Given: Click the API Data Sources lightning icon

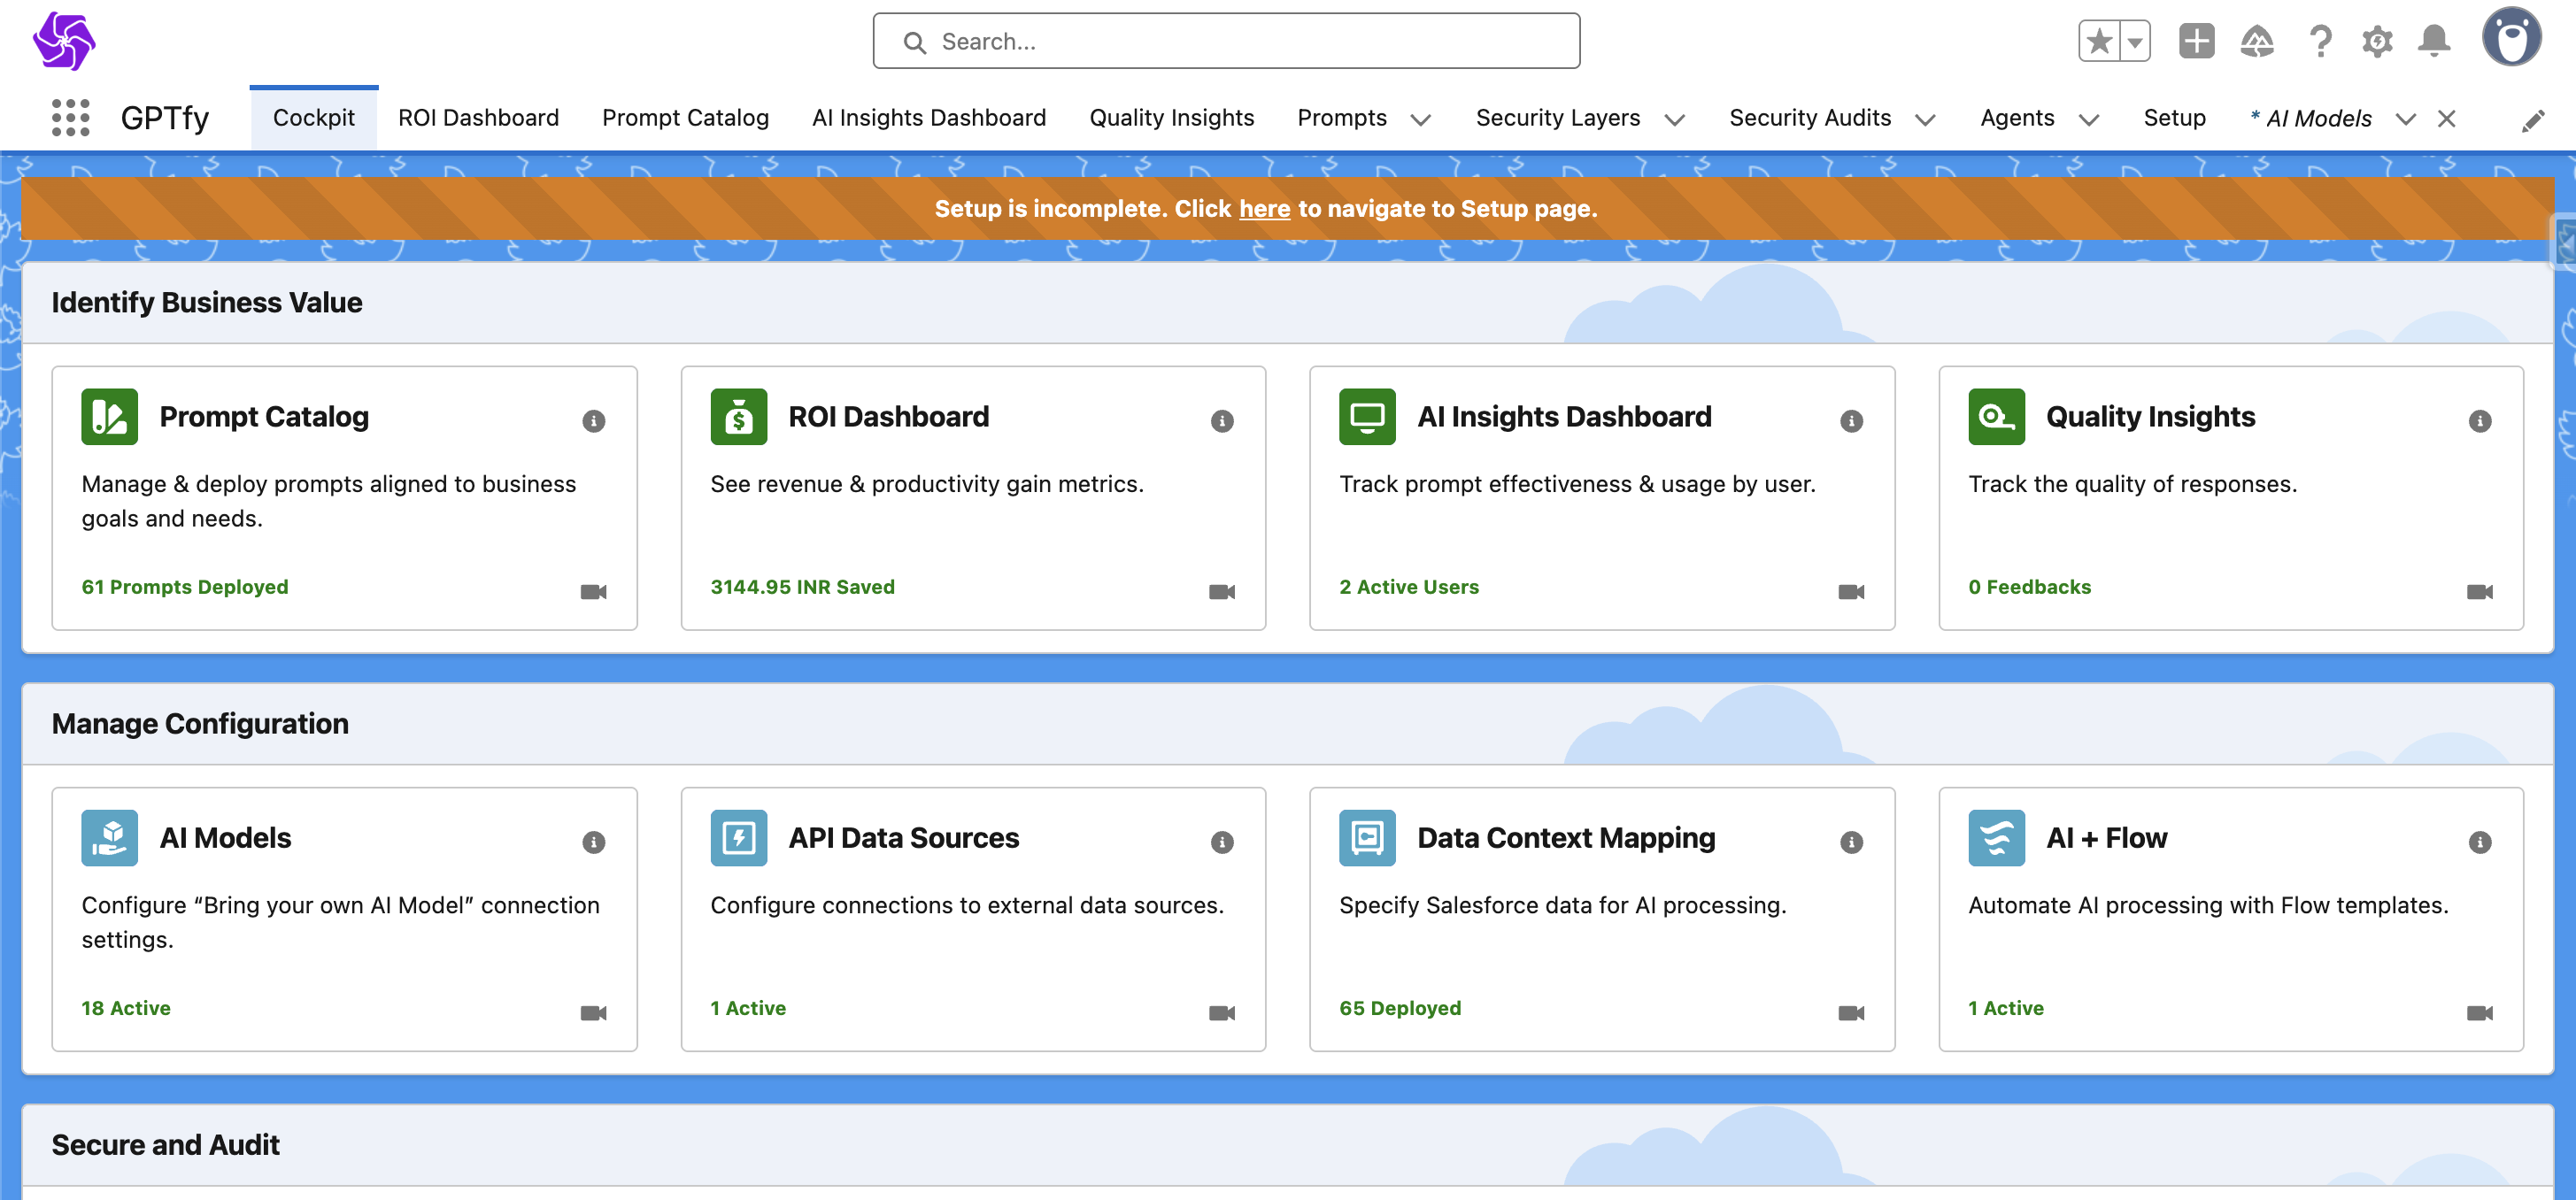Looking at the screenshot, I should click(x=738, y=837).
